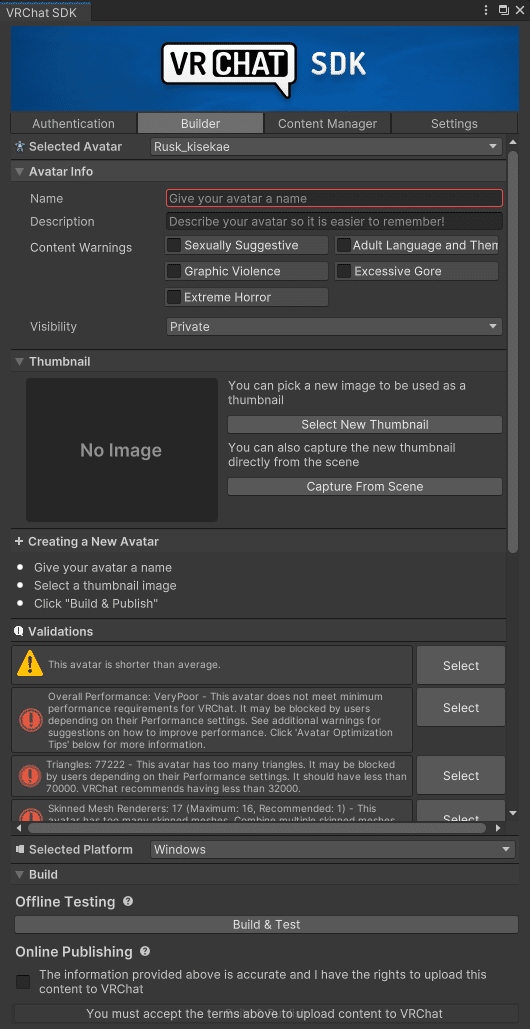Select the Builder tab

(200, 123)
